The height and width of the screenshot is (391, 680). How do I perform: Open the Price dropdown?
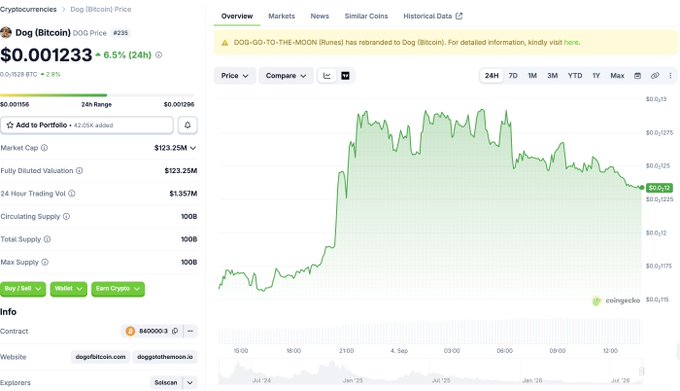click(235, 76)
